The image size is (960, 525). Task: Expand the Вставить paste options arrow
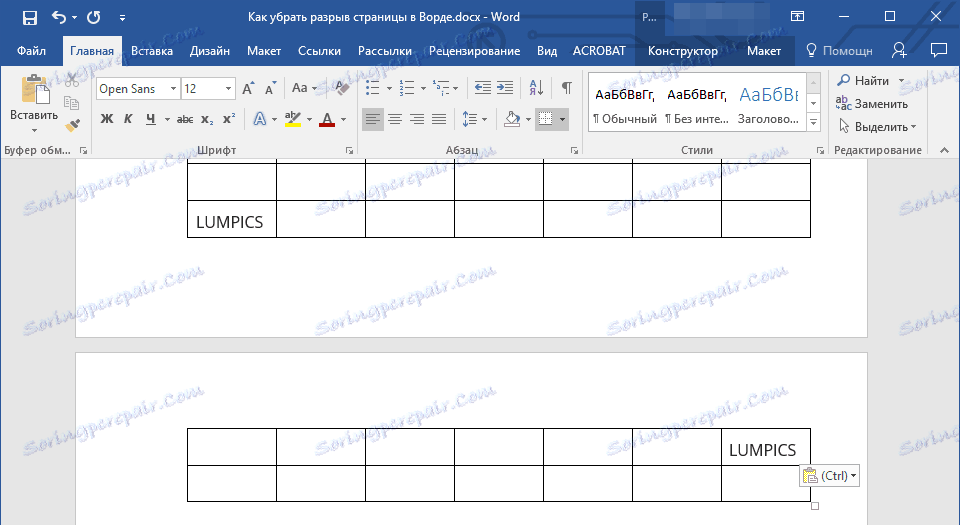(x=34, y=130)
